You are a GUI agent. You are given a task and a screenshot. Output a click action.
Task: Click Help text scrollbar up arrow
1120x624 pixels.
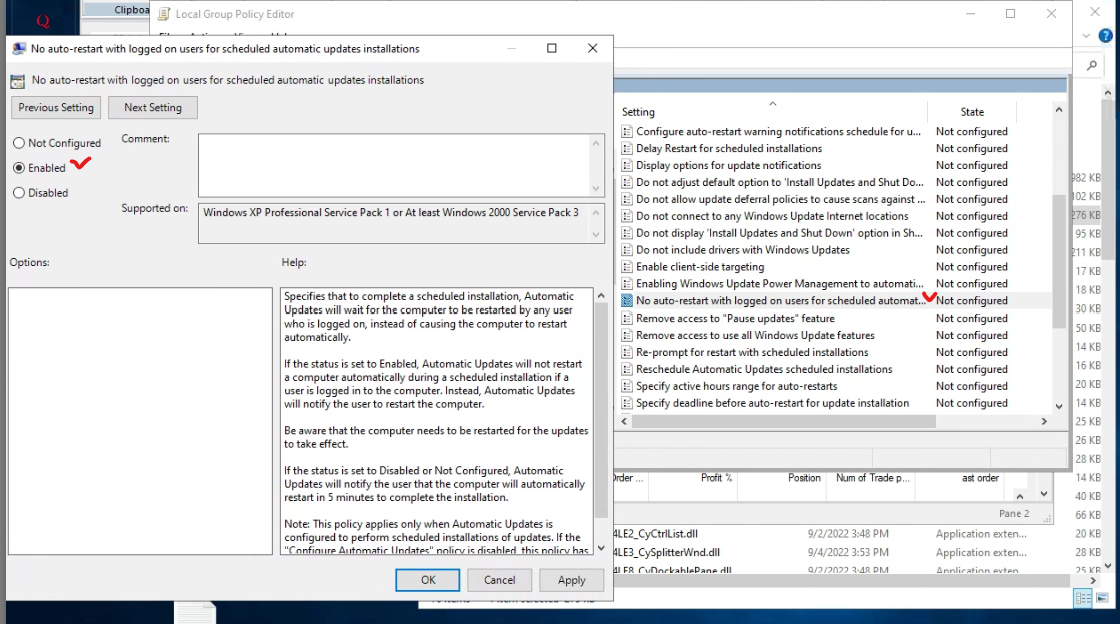click(601, 296)
